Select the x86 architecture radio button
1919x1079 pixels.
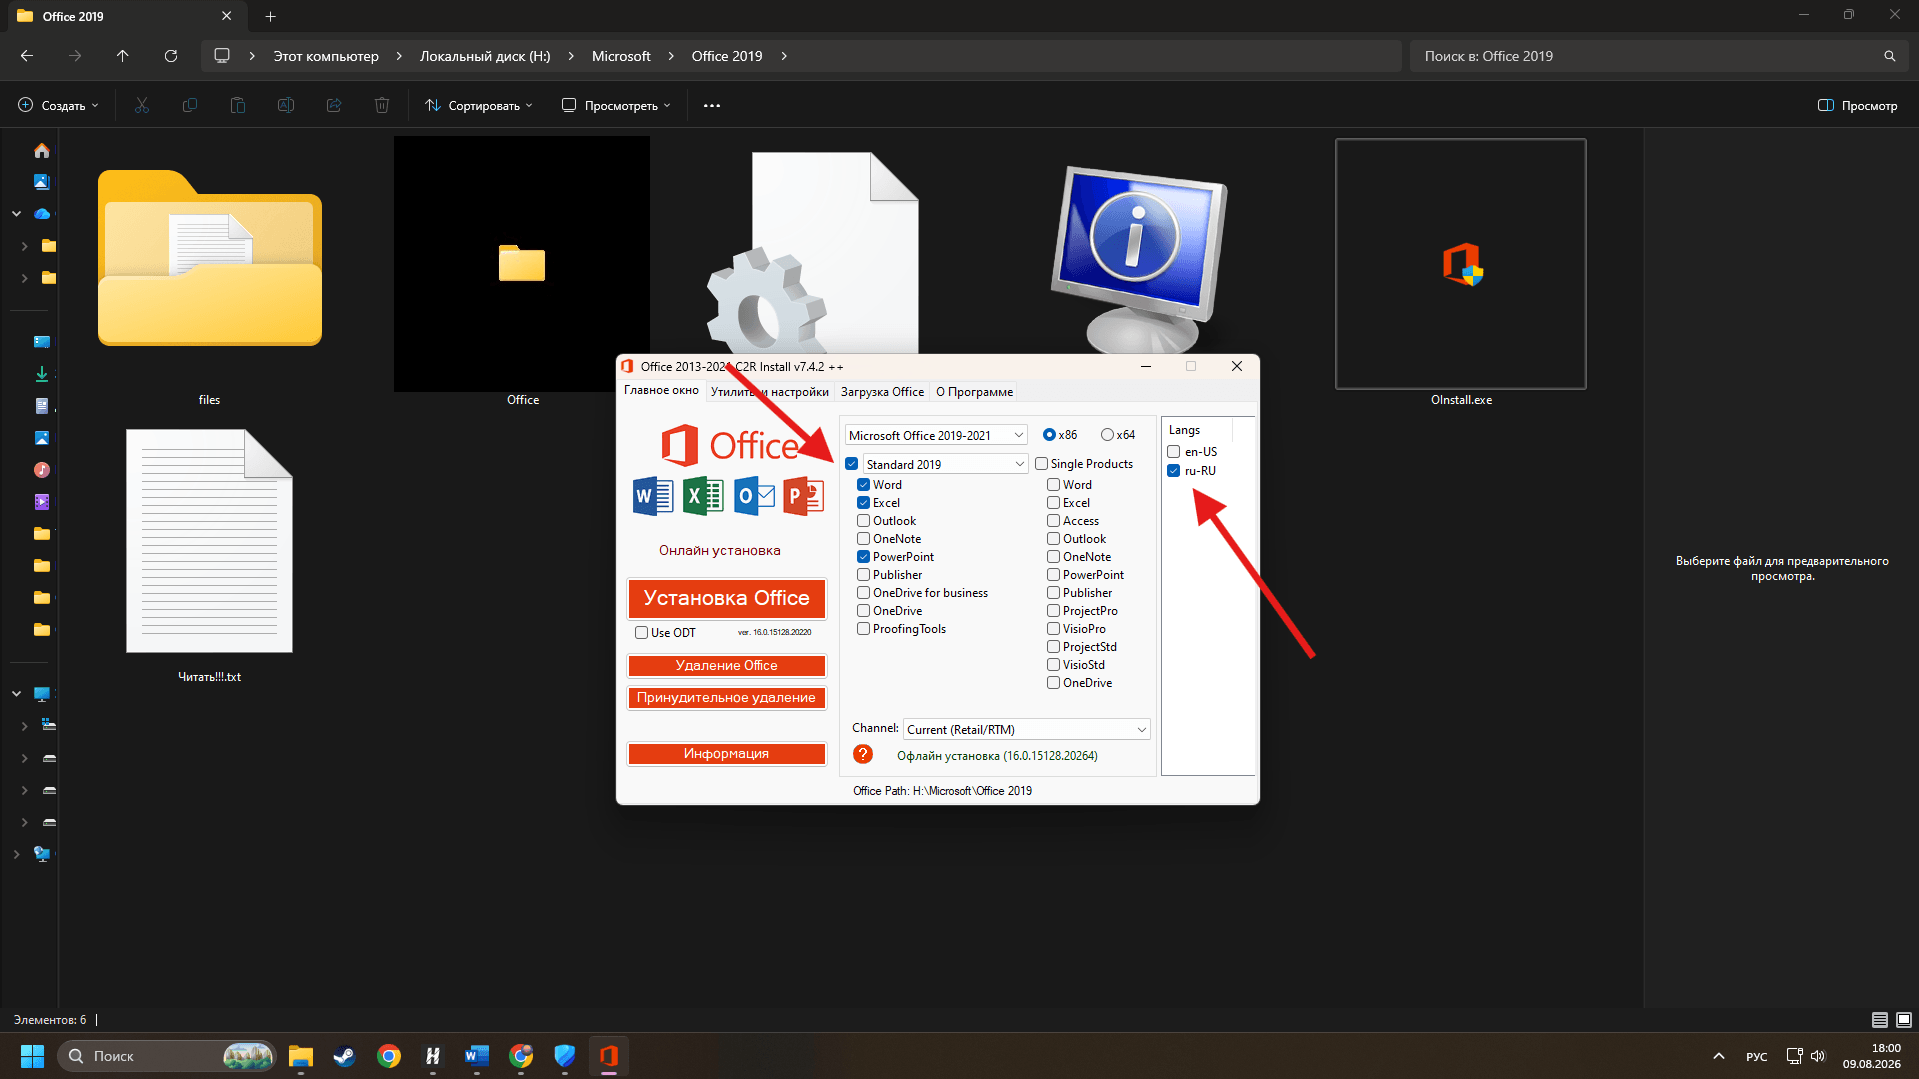pyautogui.click(x=1049, y=435)
